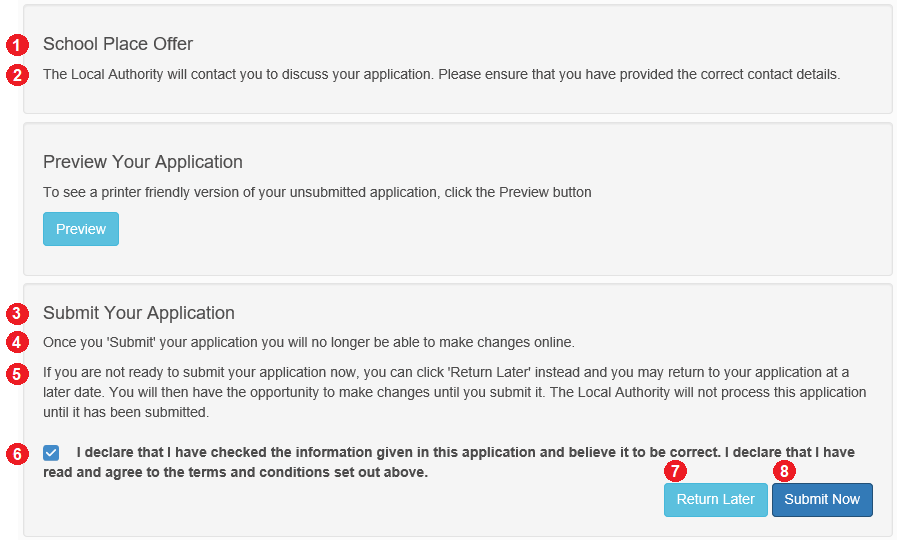Image resolution: width=897 pixels, height=541 pixels.
Task: Choose Return Later to save progress
Action: point(716,500)
